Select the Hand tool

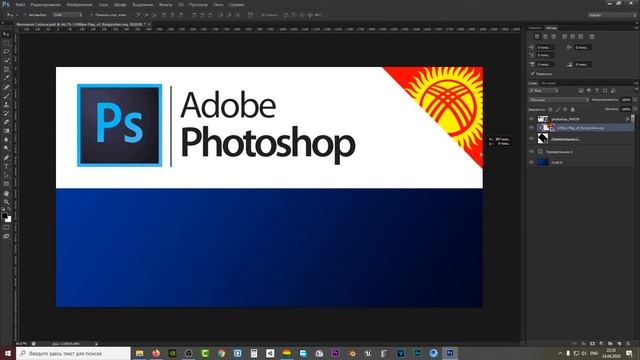pyautogui.click(x=6, y=193)
